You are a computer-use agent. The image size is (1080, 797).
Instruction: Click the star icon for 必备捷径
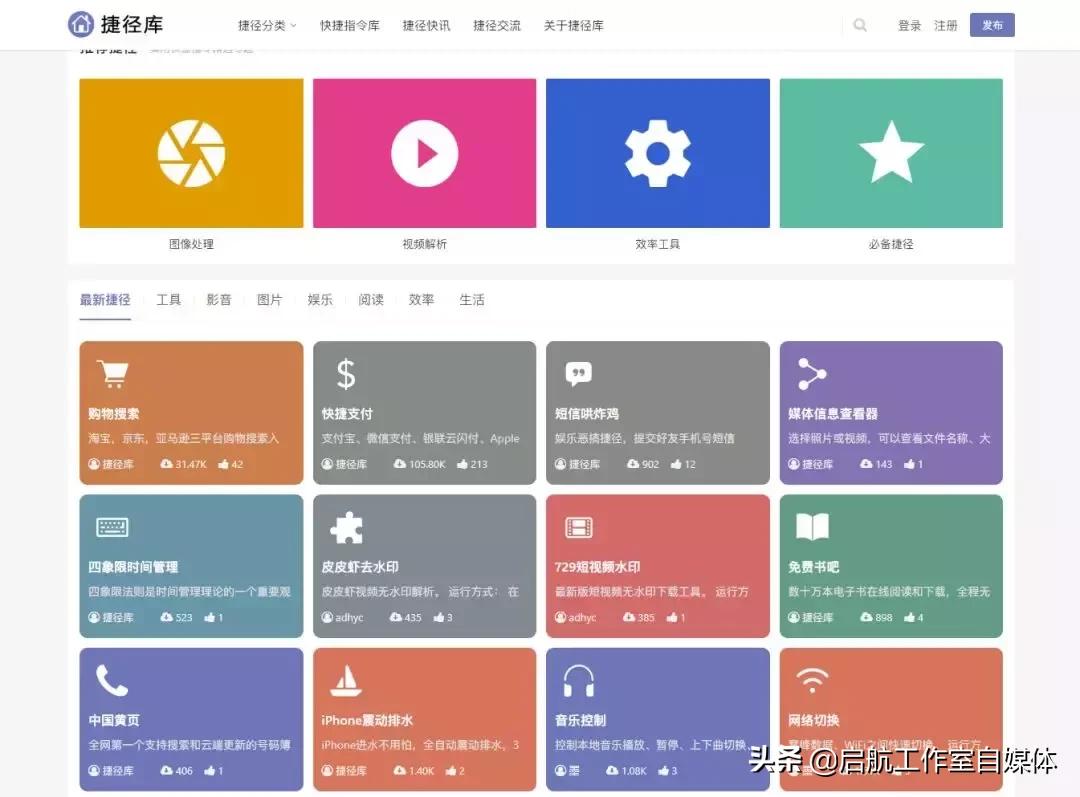[x=890, y=152]
